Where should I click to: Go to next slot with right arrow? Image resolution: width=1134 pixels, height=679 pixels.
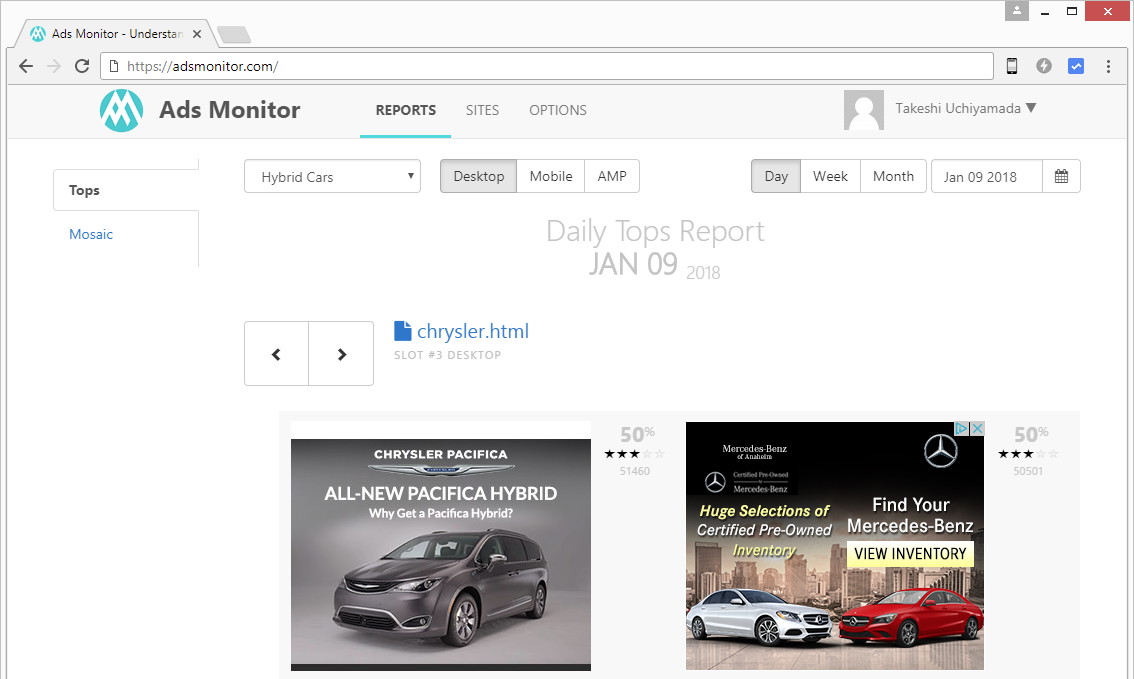[x=341, y=354]
